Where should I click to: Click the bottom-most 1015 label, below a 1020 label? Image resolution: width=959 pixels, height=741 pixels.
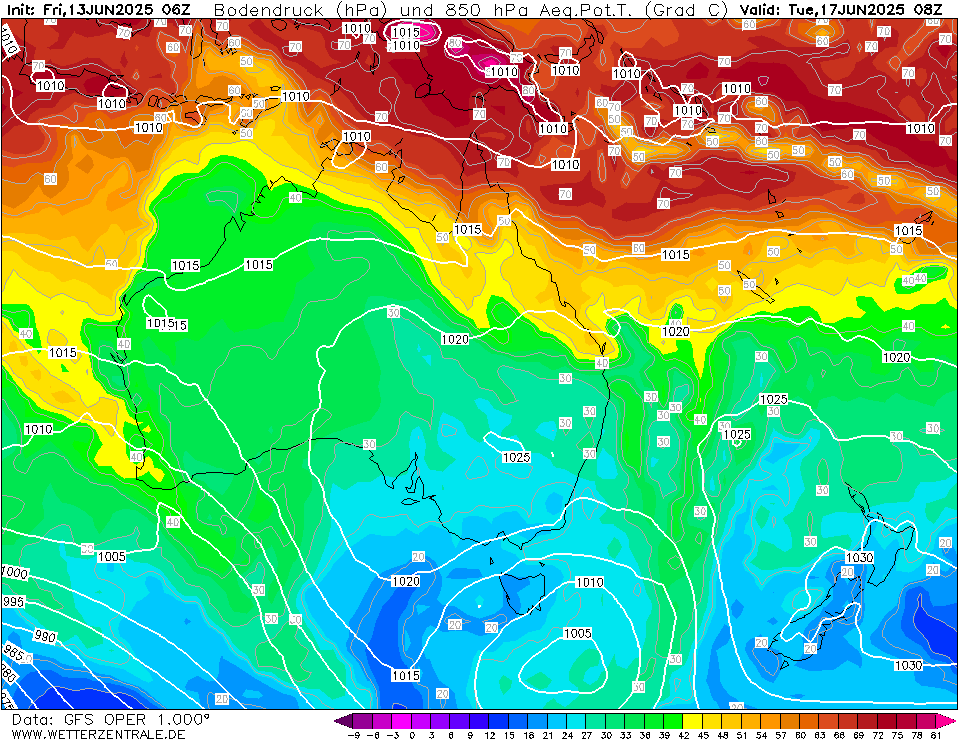tap(406, 675)
